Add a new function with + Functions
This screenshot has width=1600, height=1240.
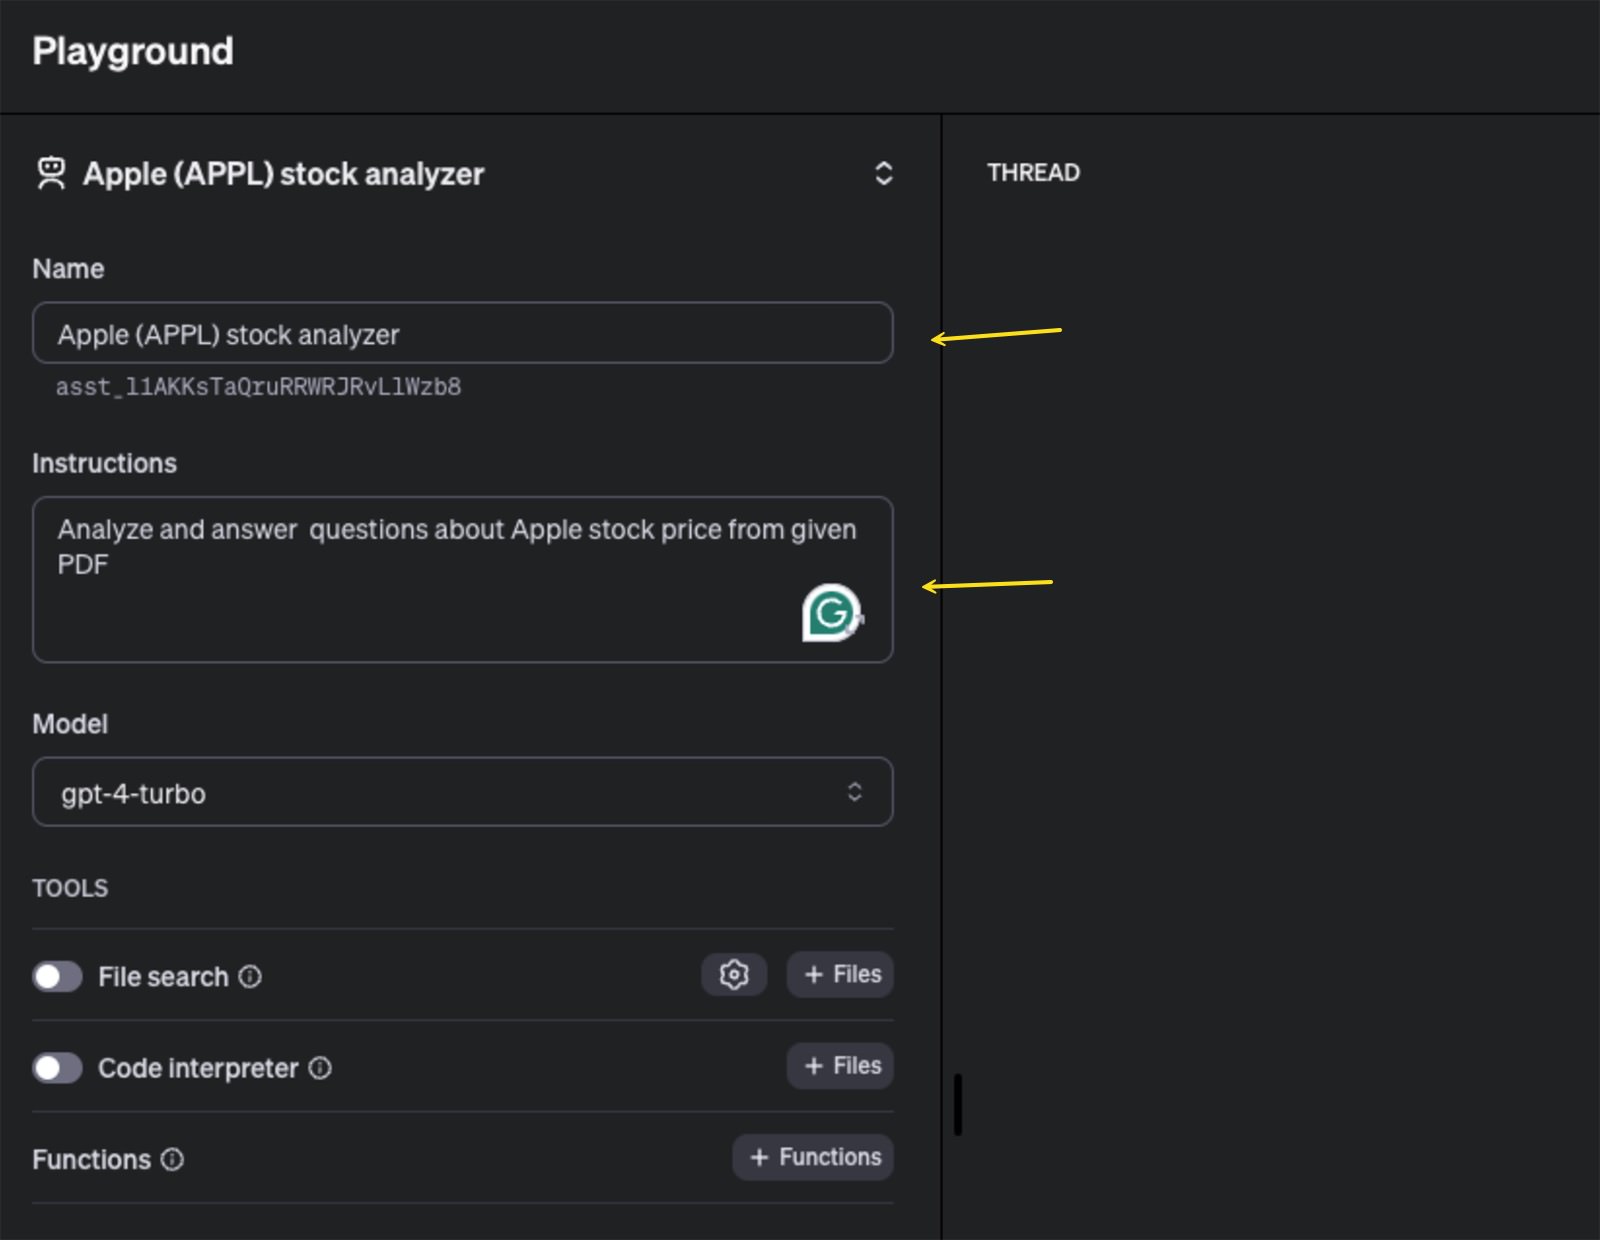pyautogui.click(x=813, y=1157)
